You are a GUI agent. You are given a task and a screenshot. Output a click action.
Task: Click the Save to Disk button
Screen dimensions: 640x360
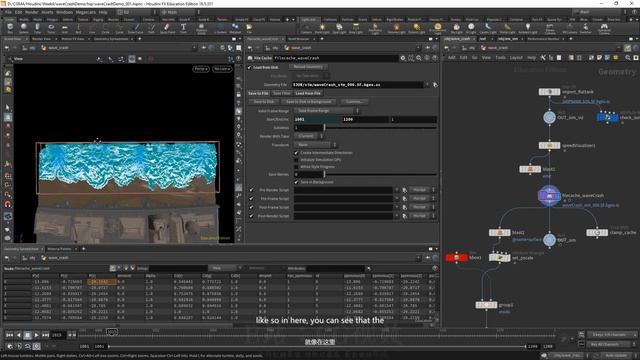click(264, 102)
